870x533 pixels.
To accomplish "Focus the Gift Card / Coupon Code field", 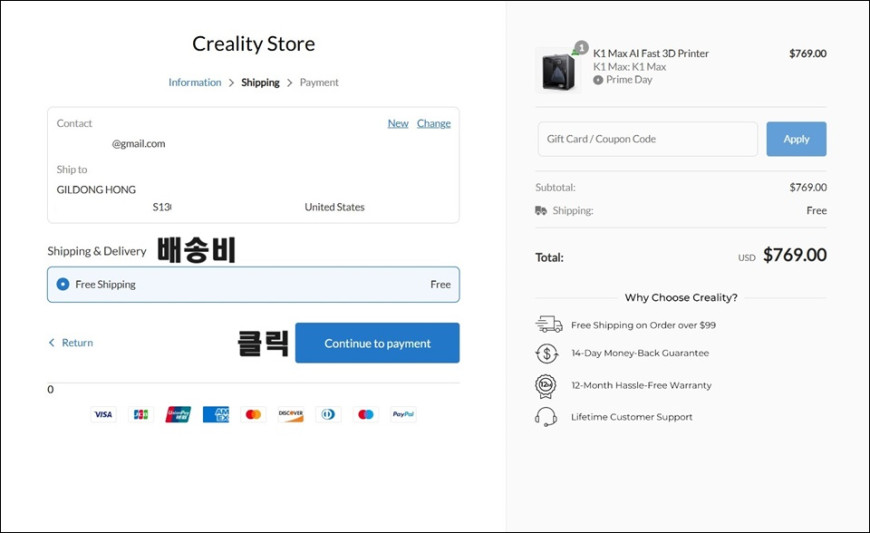I will (x=648, y=139).
